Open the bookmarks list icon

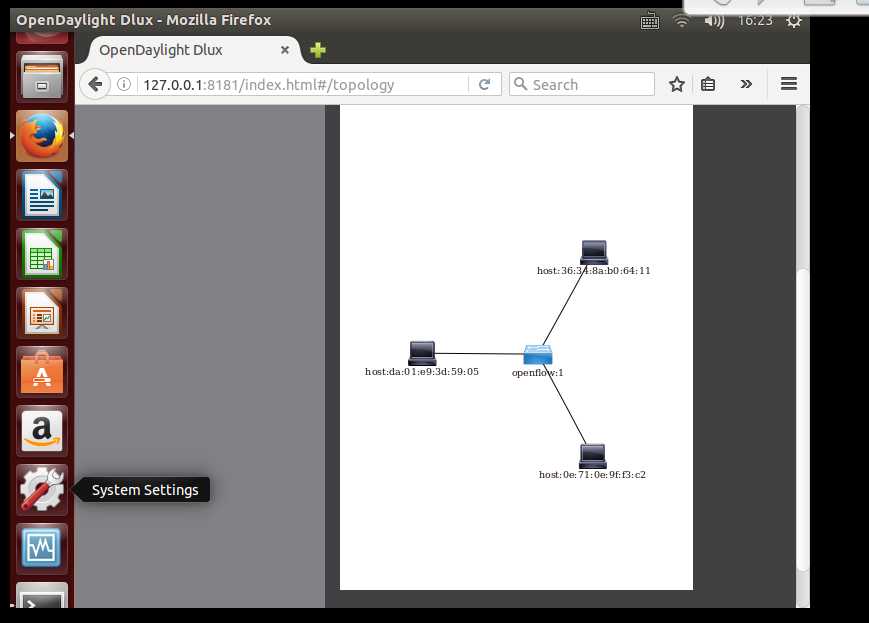click(708, 84)
